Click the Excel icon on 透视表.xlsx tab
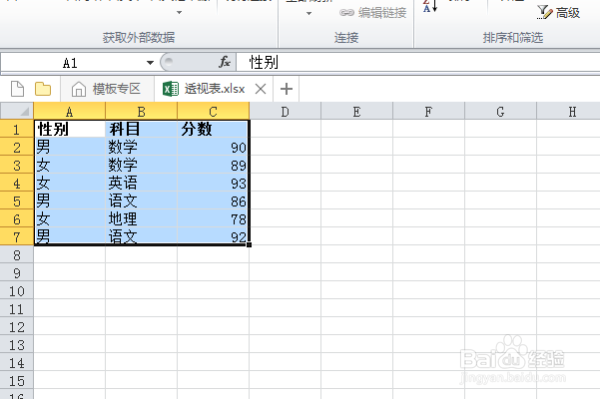This screenshot has width=600, height=399. click(x=171, y=89)
